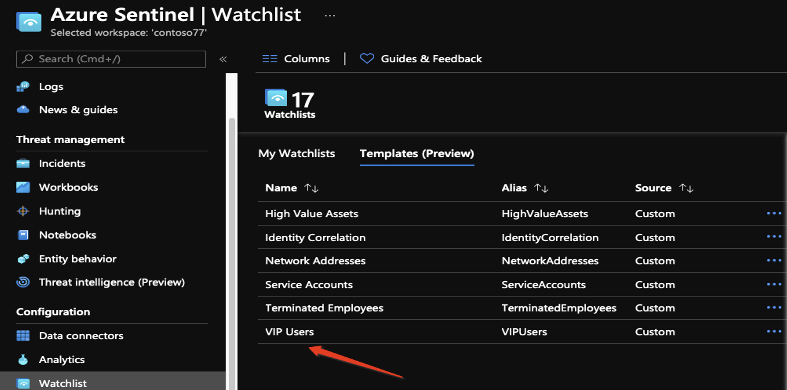The width and height of the screenshot is (787, 390).
Task: Open more options for Network Addresses
Action: coord(774,261)
